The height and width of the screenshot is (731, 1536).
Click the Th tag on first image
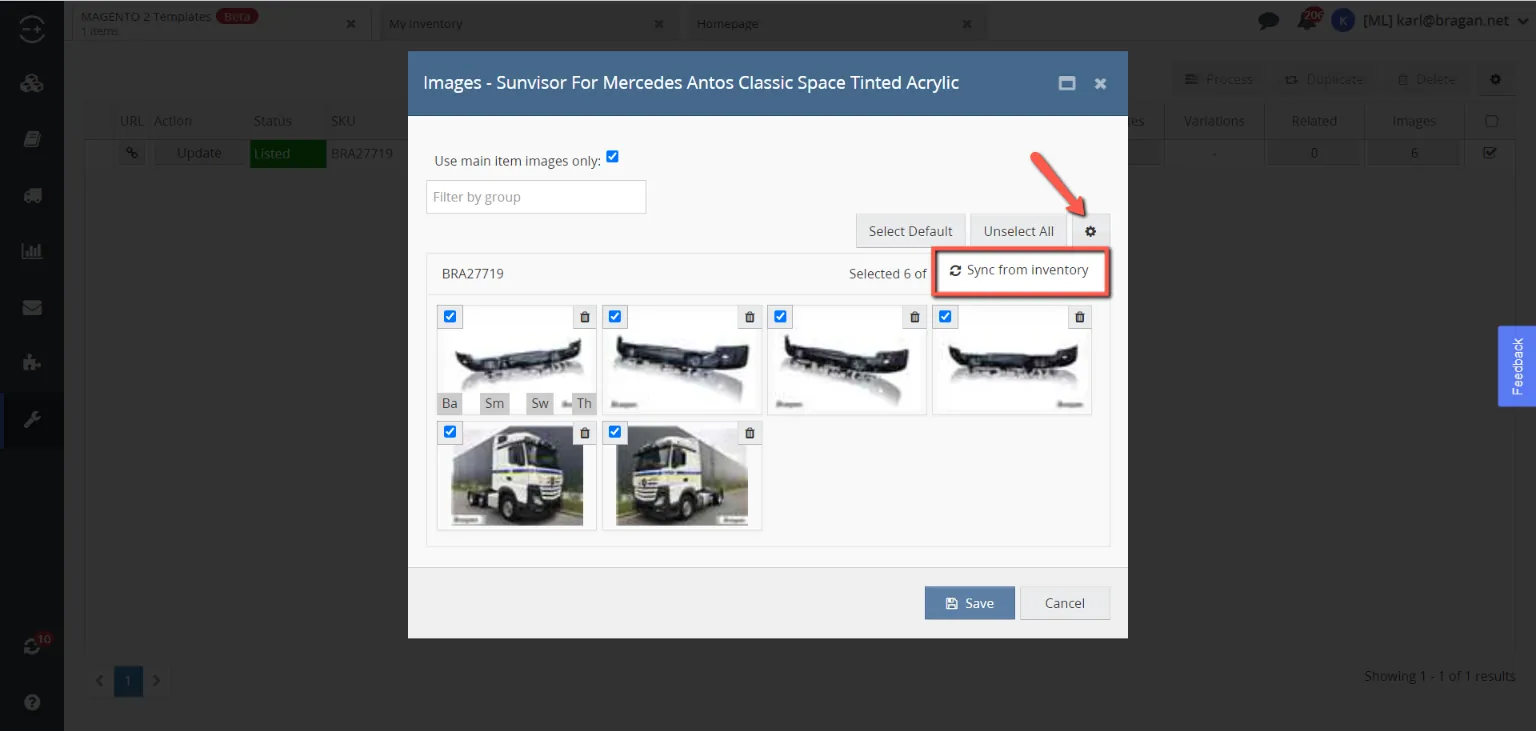pyautogui.click(x=584, y=403)
